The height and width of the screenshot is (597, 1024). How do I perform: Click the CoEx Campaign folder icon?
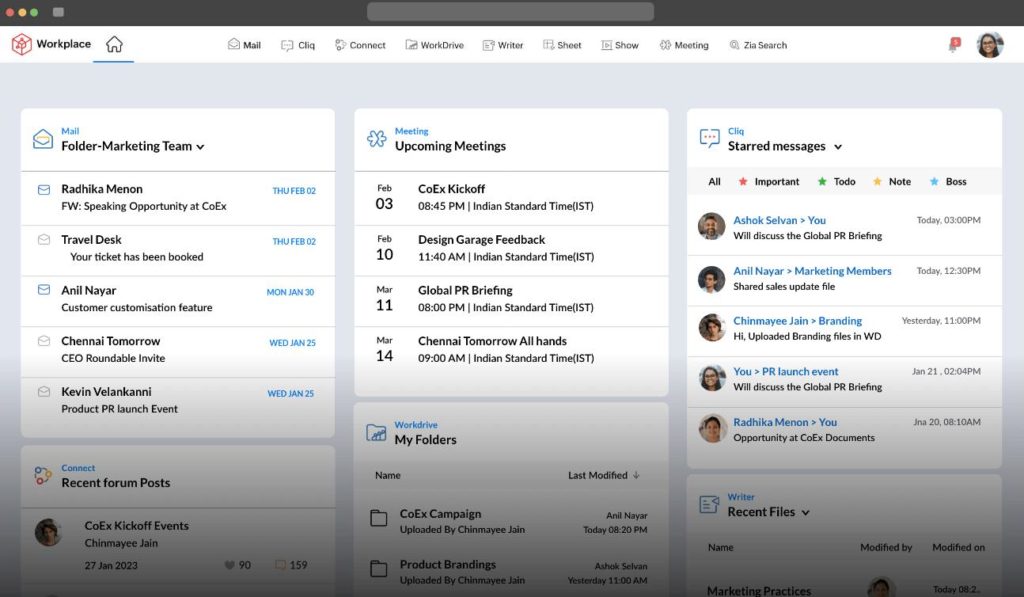[x=379, y=519]
